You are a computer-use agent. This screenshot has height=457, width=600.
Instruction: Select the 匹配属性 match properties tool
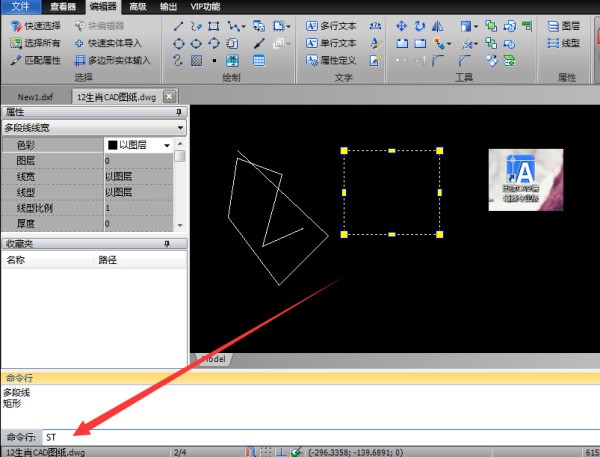click(36, 60)
